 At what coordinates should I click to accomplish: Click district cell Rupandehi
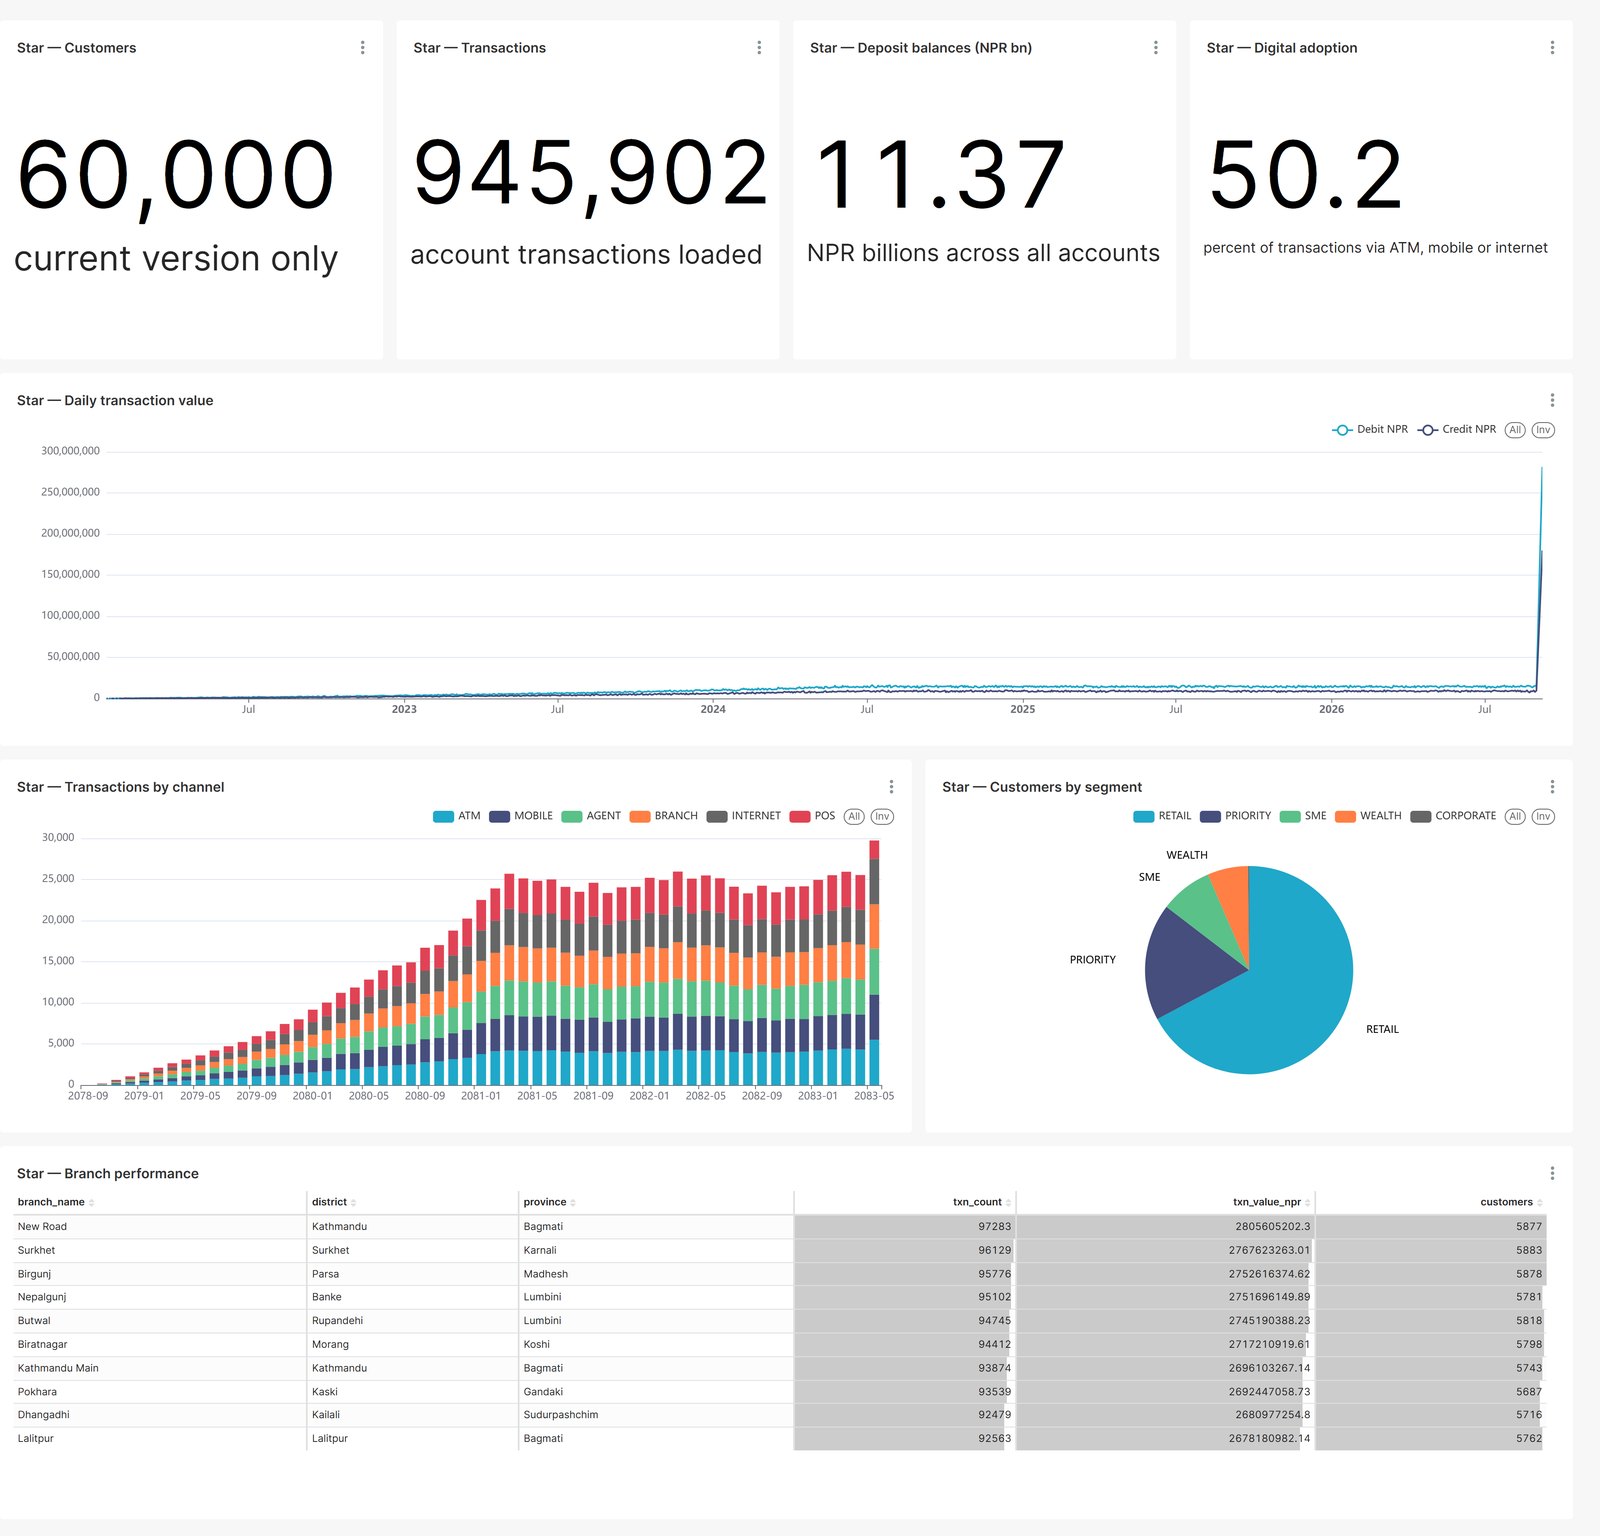tap(413, 1321)
